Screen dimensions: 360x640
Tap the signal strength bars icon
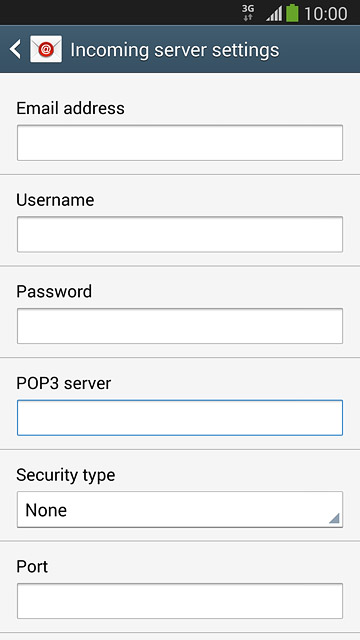pyautogui.click(x=274, y=14)
